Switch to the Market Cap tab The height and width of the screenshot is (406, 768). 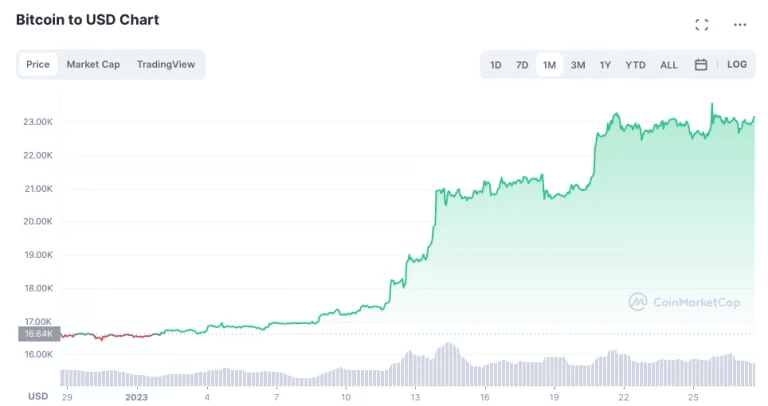[x=93, y=65]
